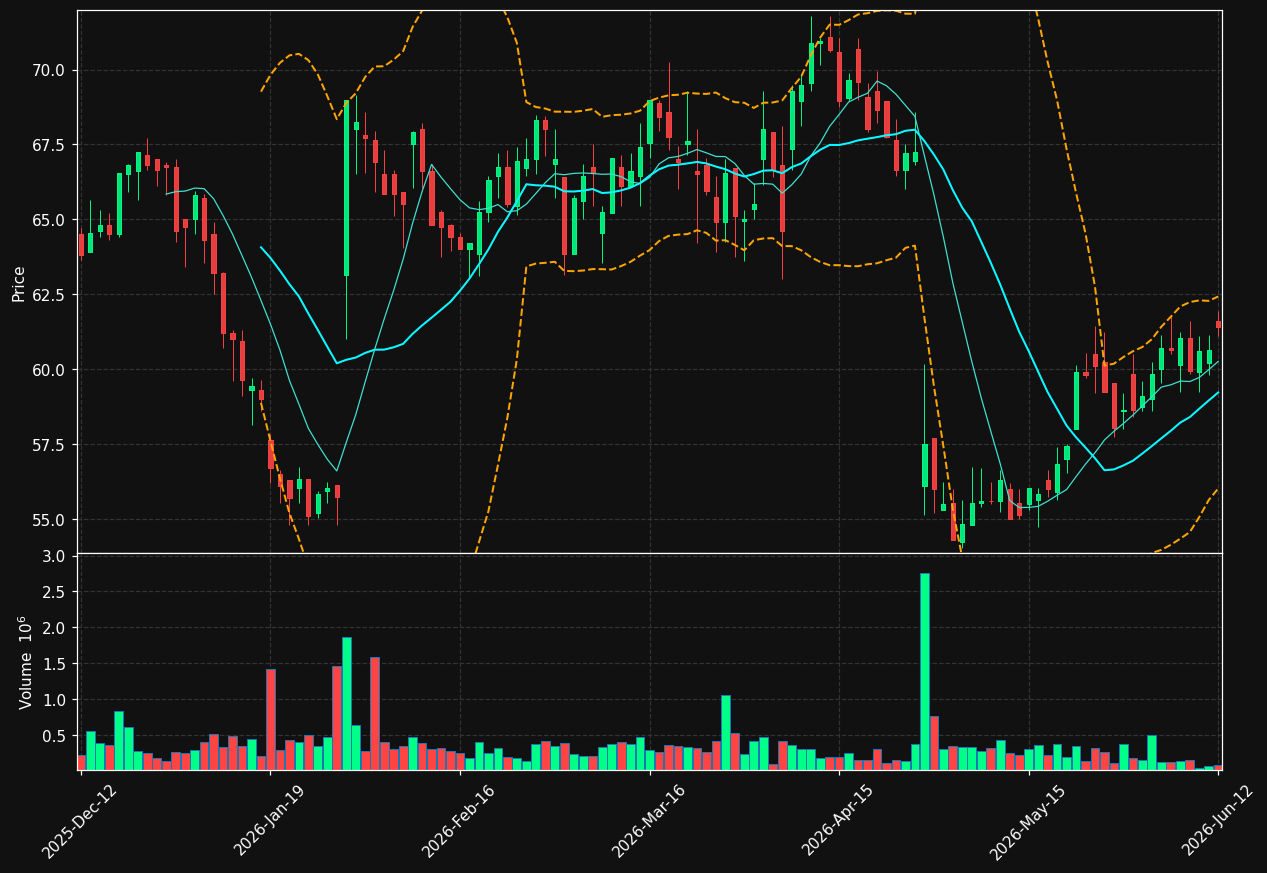This screenshot has height=873, width=1267.
Task: Click the 62.5 price axis tick
Action: (x=49, y=295)
